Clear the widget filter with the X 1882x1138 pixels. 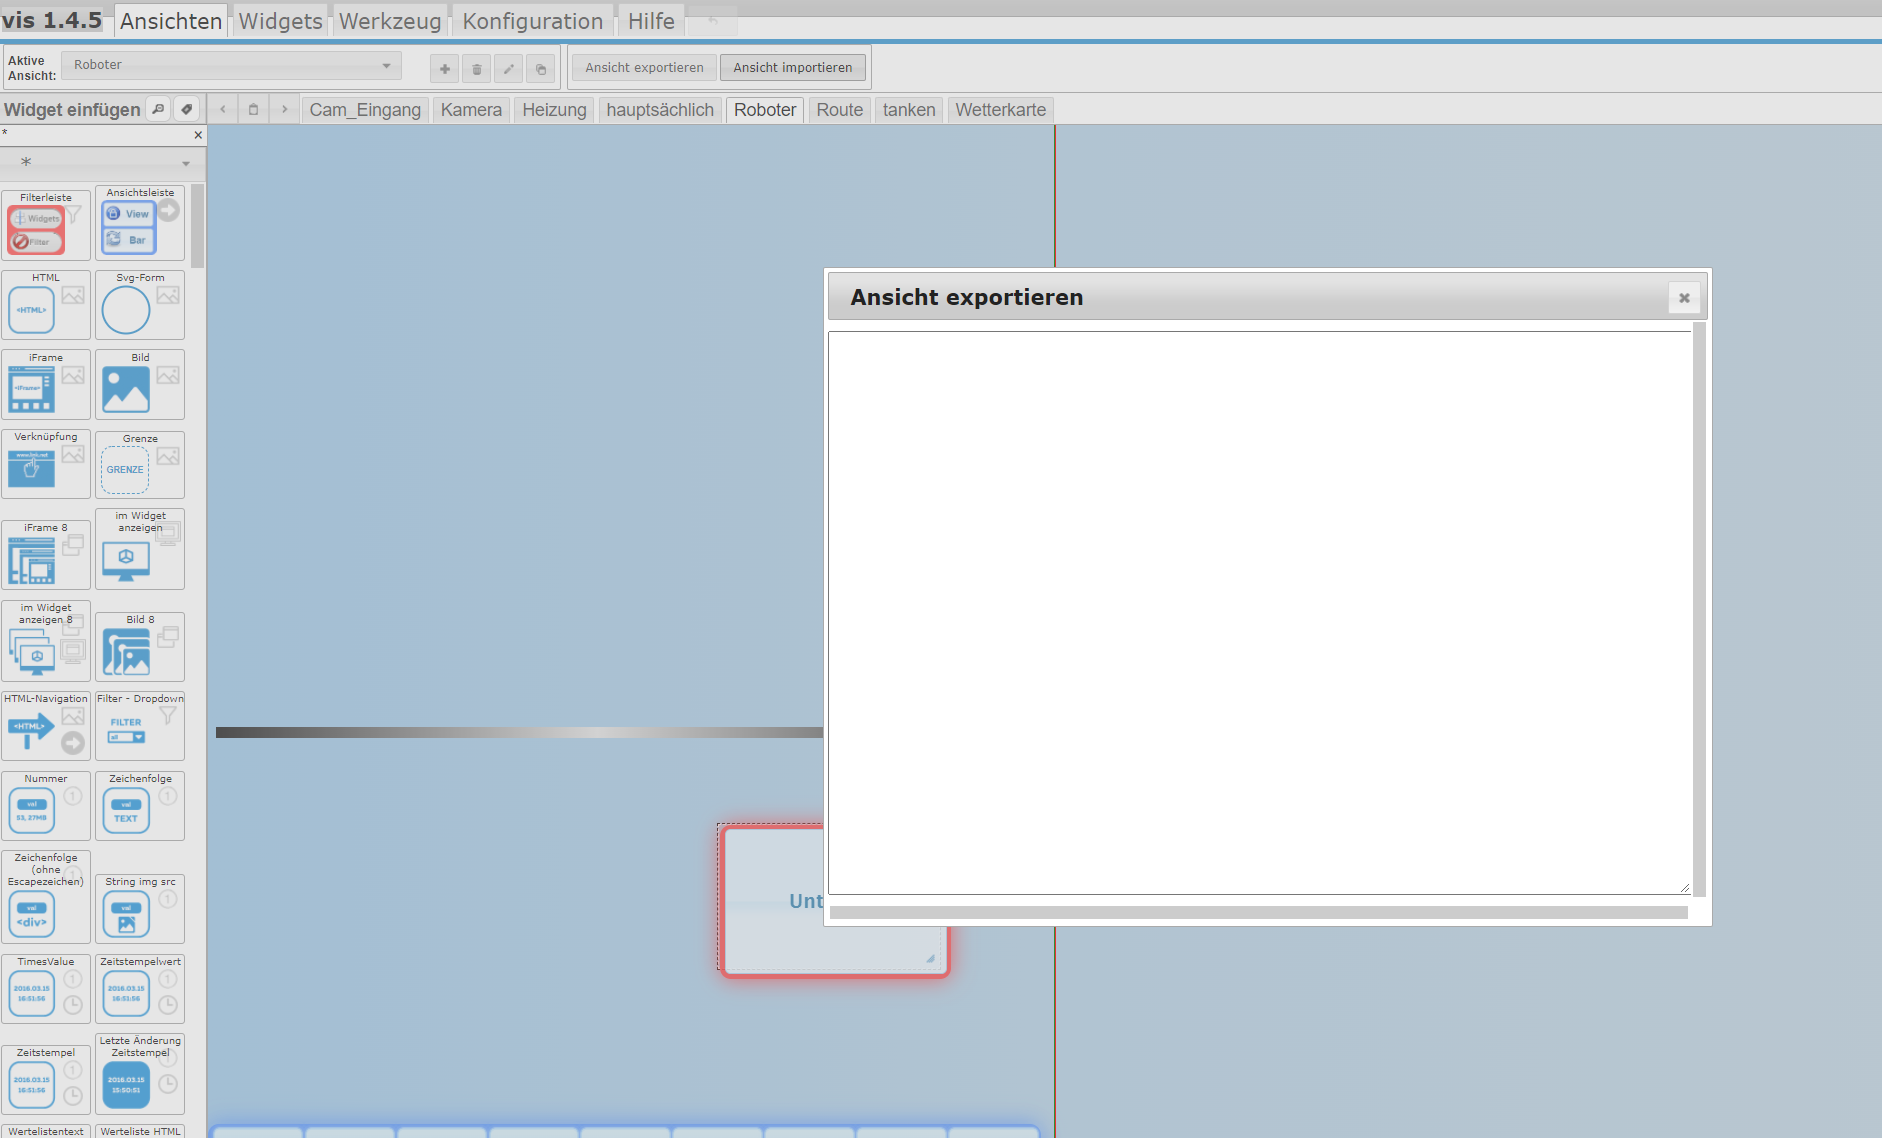point(198,135)
